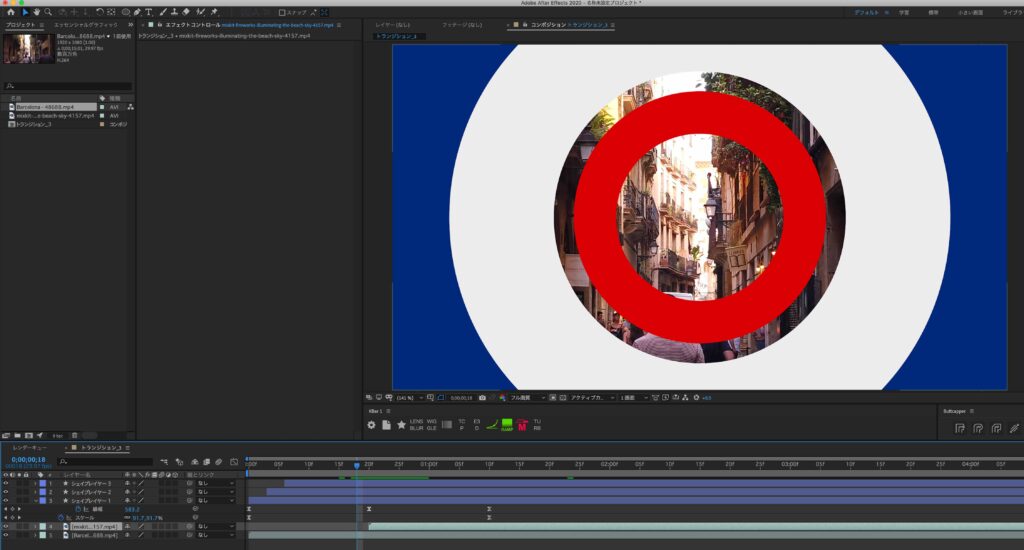This screenshot has height=550, width=1024.
Task: Open parent dropdown for Shape Layer 3
Action: pos(216,483)
